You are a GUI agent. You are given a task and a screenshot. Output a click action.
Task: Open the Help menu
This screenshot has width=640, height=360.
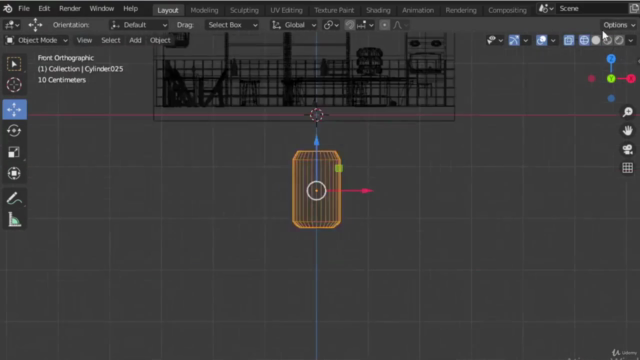[x=131, y=9]
